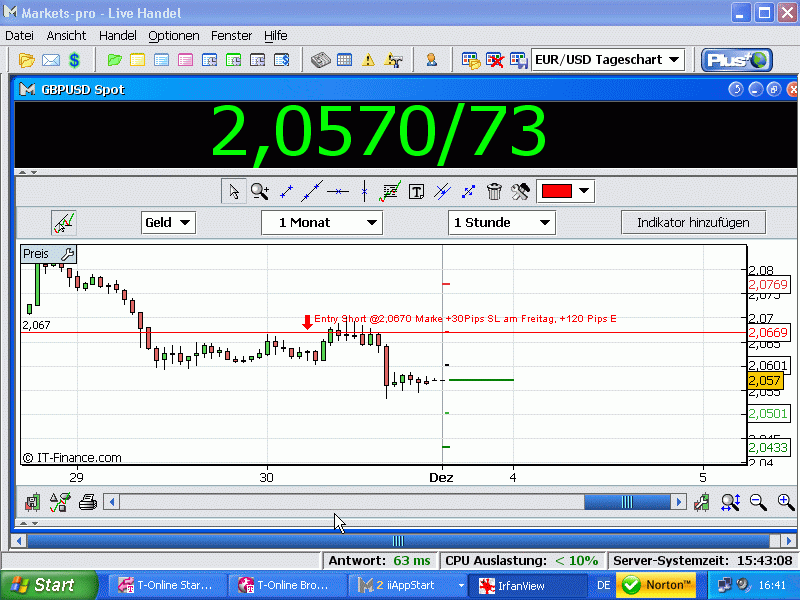Screen dimensions: 800x600
Task: Open the pink list window icon
Action: (185, 60)
